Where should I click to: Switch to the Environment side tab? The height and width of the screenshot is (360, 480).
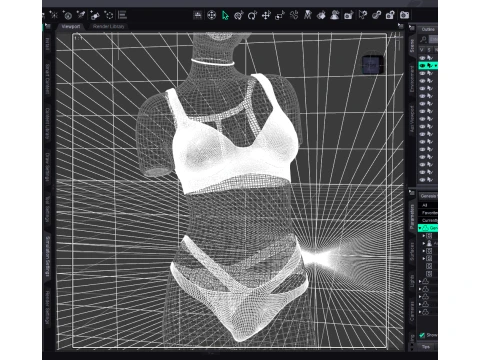click(x=412, y=79)
